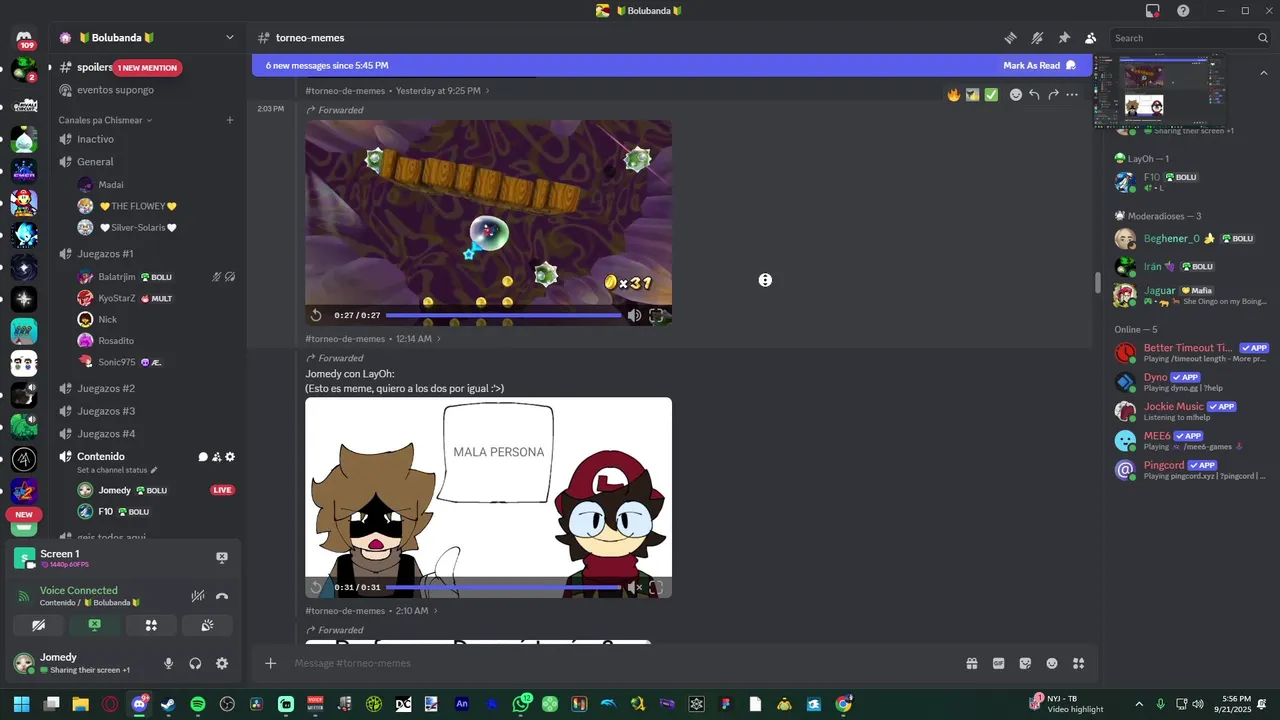Image resolution: width=1280 pixels, height=720 pixels.
Task: Disconnect from voice phone icon
Action: 222,596
